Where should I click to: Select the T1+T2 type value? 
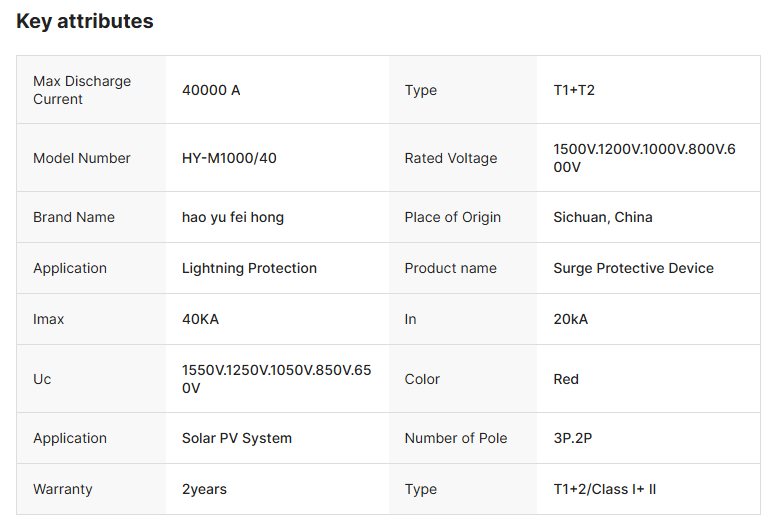point(574,90)
